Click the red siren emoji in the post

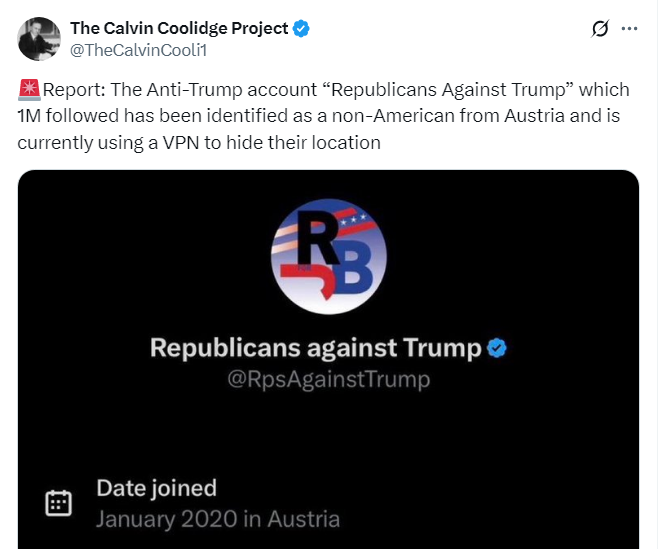[x=29, y=90]
